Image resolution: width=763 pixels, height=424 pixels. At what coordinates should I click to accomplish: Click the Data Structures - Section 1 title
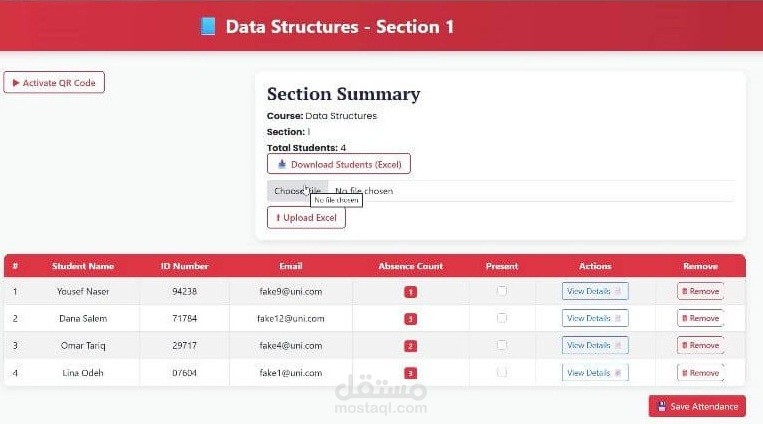[340, 27]
